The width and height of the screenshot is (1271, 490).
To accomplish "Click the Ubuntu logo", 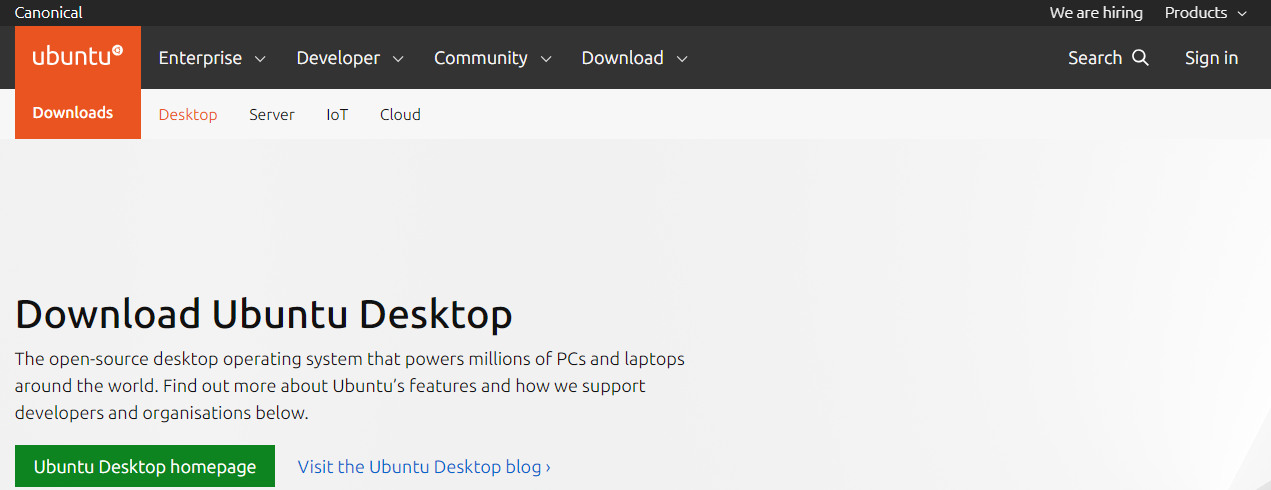I will (x=78, y=56).
